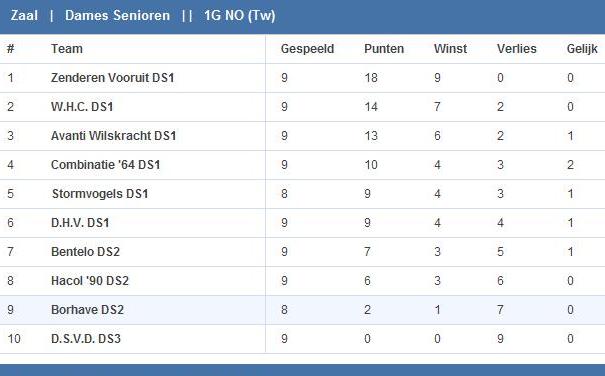The height and width of the screenshot is (376, 605).
Task: Open D.H.V. DS1 team entry
Action: pos(80,223)
